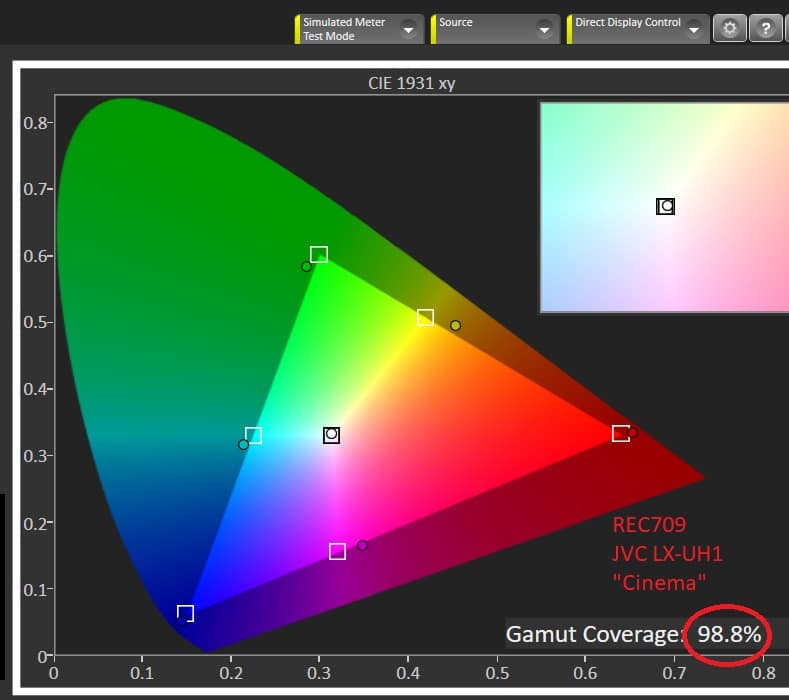Expand the Source dropdown arrow
Image resolution: width=789 pixels, height=700 pixels.
point(544,30)
